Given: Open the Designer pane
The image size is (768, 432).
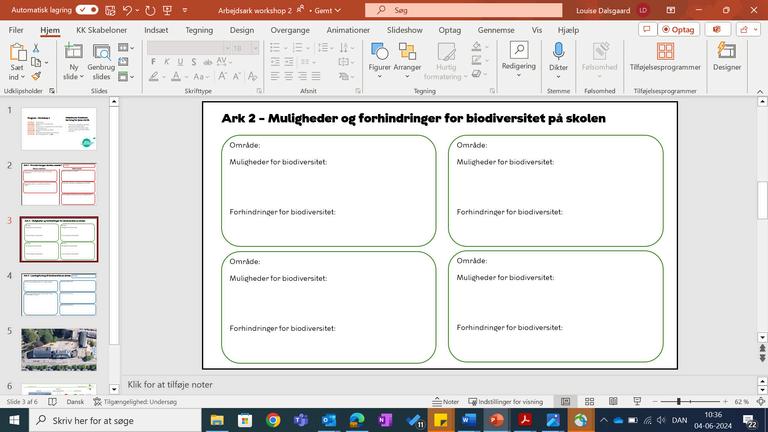Looking at the screenshot, I should 727,57.
